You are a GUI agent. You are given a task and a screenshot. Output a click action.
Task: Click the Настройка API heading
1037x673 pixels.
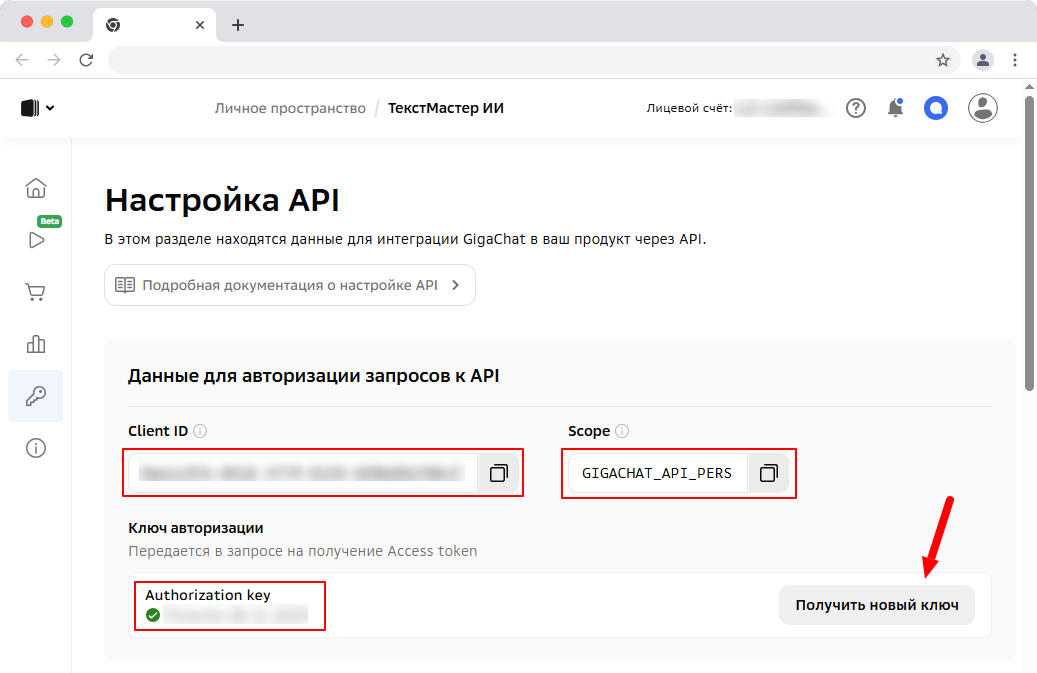point(222,200)
